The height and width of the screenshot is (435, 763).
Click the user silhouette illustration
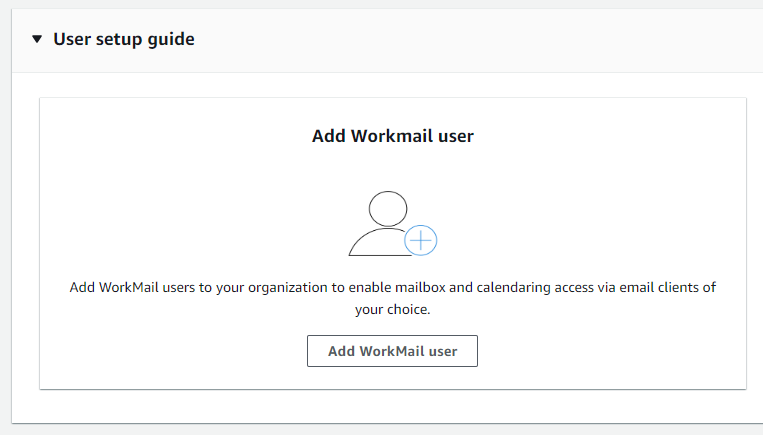387,224
